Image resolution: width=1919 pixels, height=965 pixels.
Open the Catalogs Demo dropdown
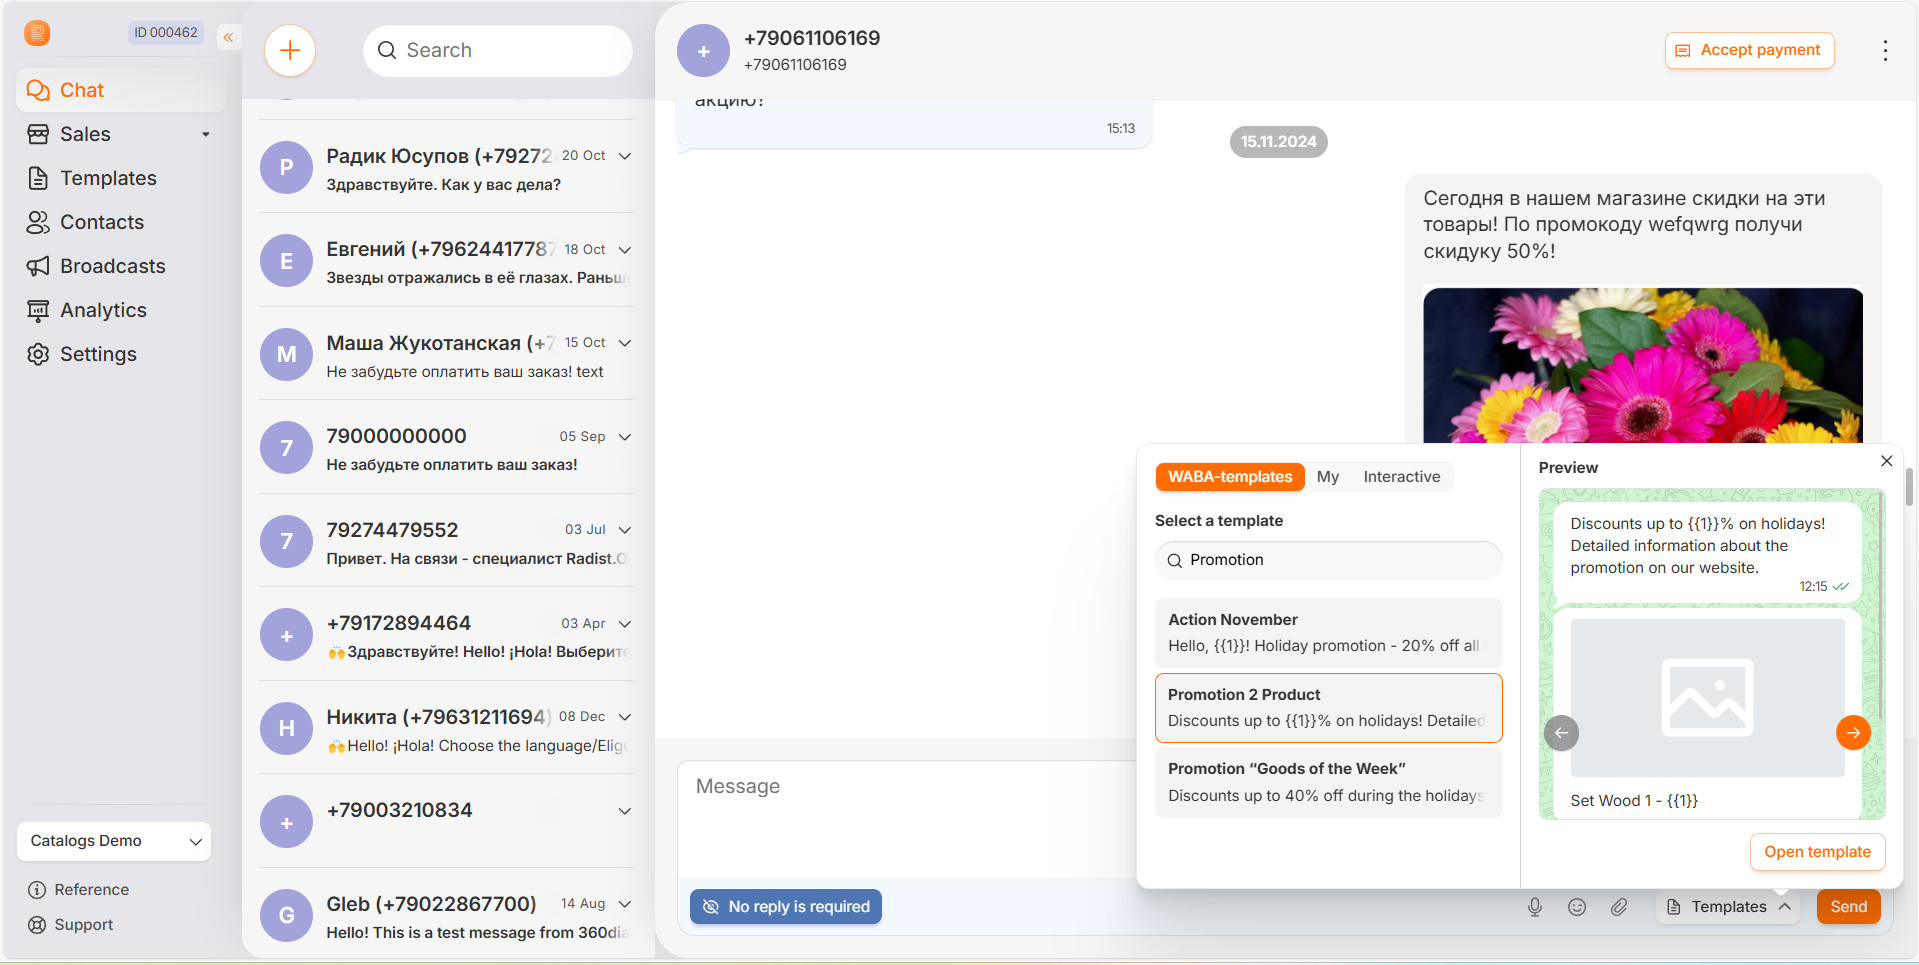point(114,841)
